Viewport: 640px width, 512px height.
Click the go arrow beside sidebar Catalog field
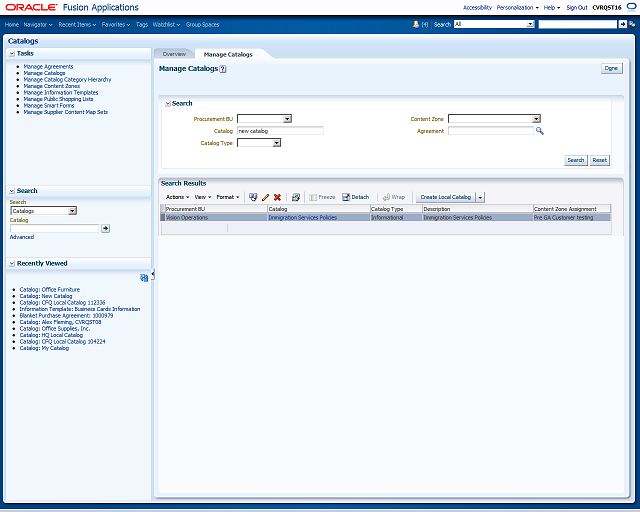pyautogui.click(x=106, y=228)
